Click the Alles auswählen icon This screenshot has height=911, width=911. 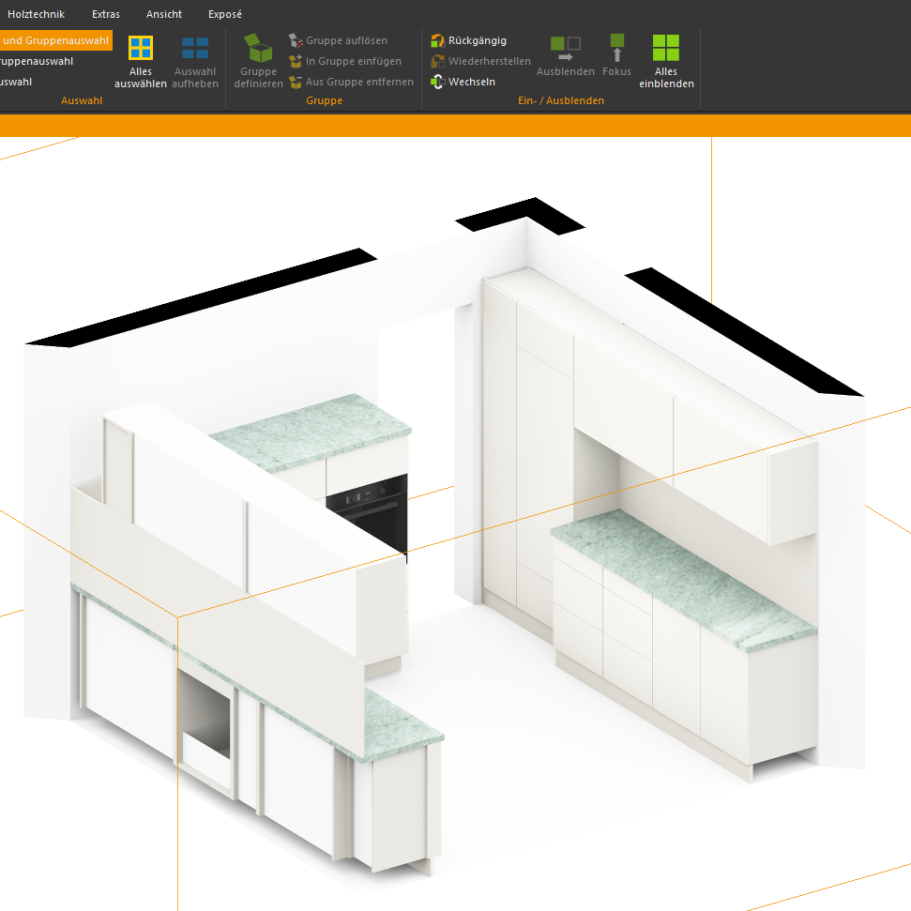(x=141, y=49)
